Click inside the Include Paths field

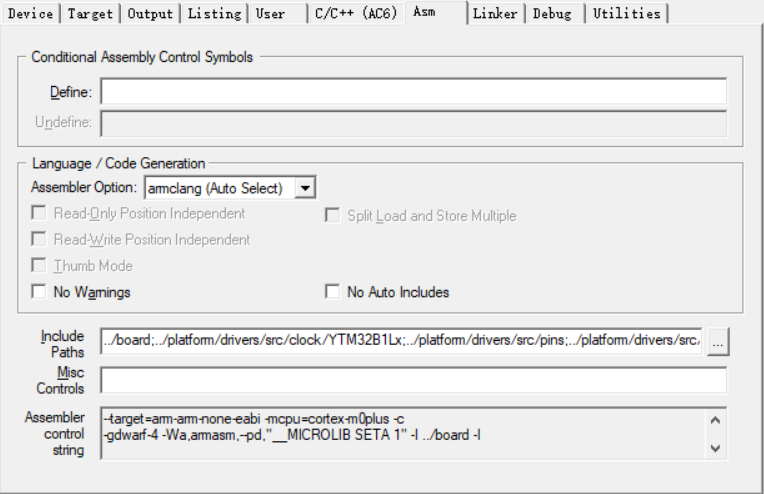(400, 341)
